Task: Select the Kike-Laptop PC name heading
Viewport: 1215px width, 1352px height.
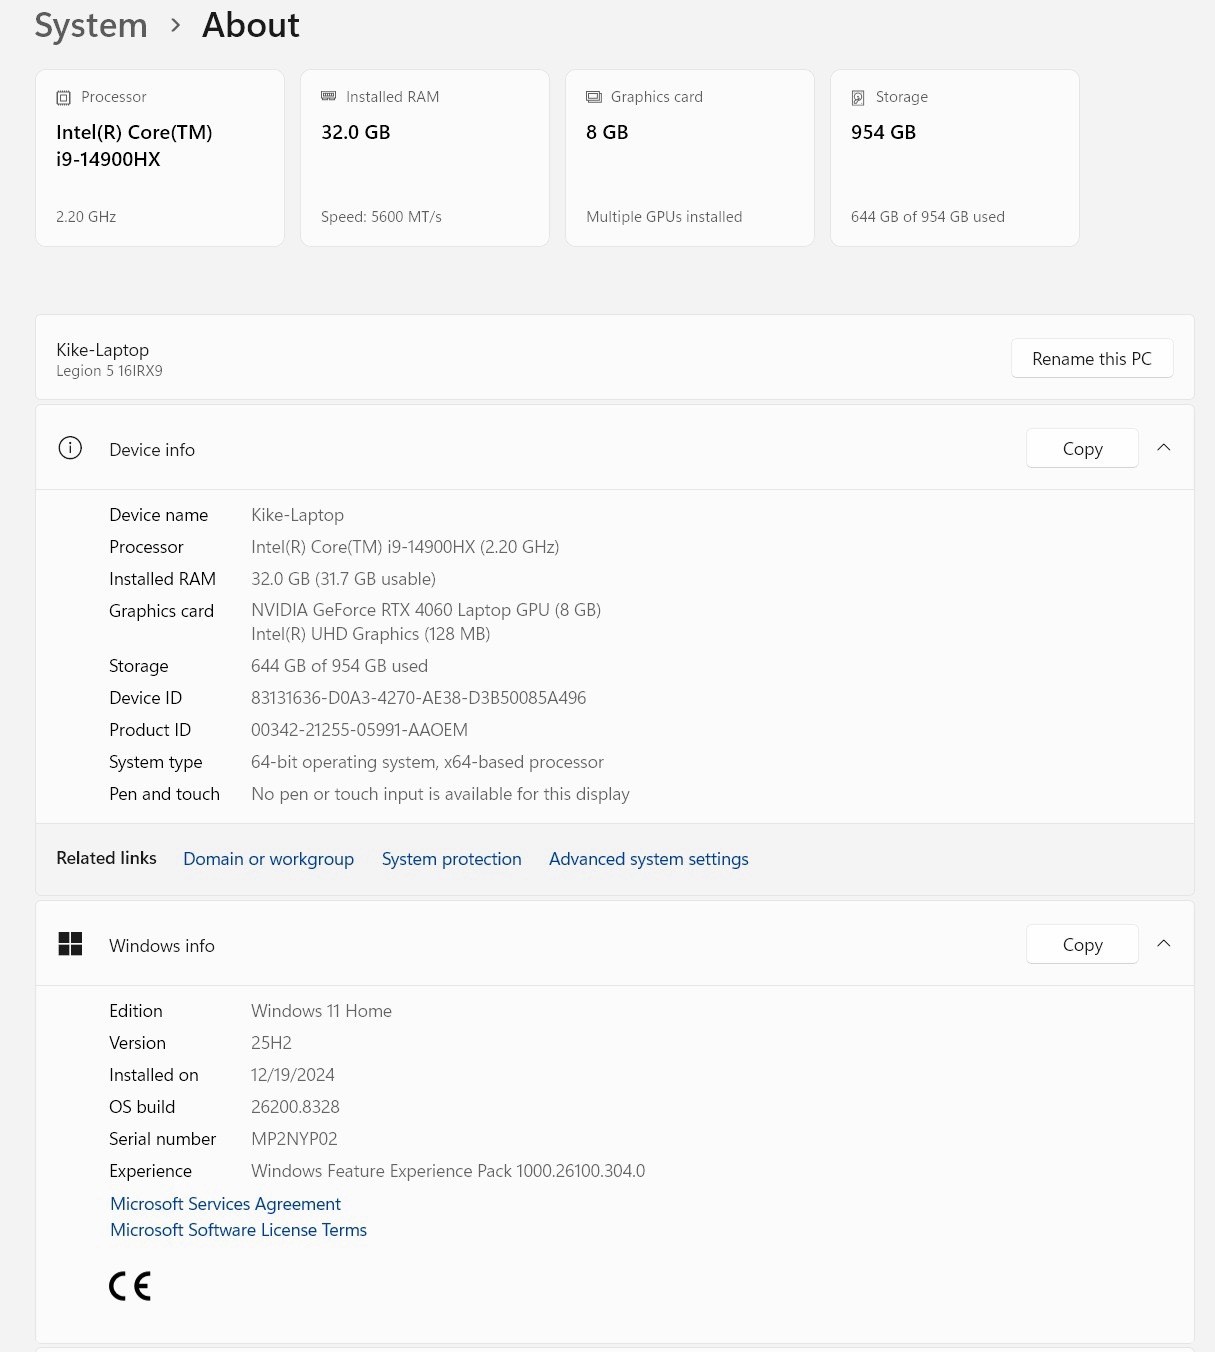Action: pyautogui.click(x=102, y=349)
